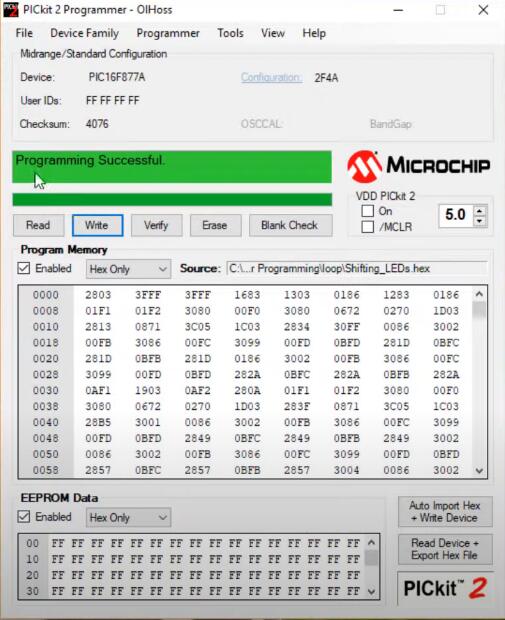Click device name PIC16F877A
Viewport: 505px width, 620px height.
tap(117, 77)
